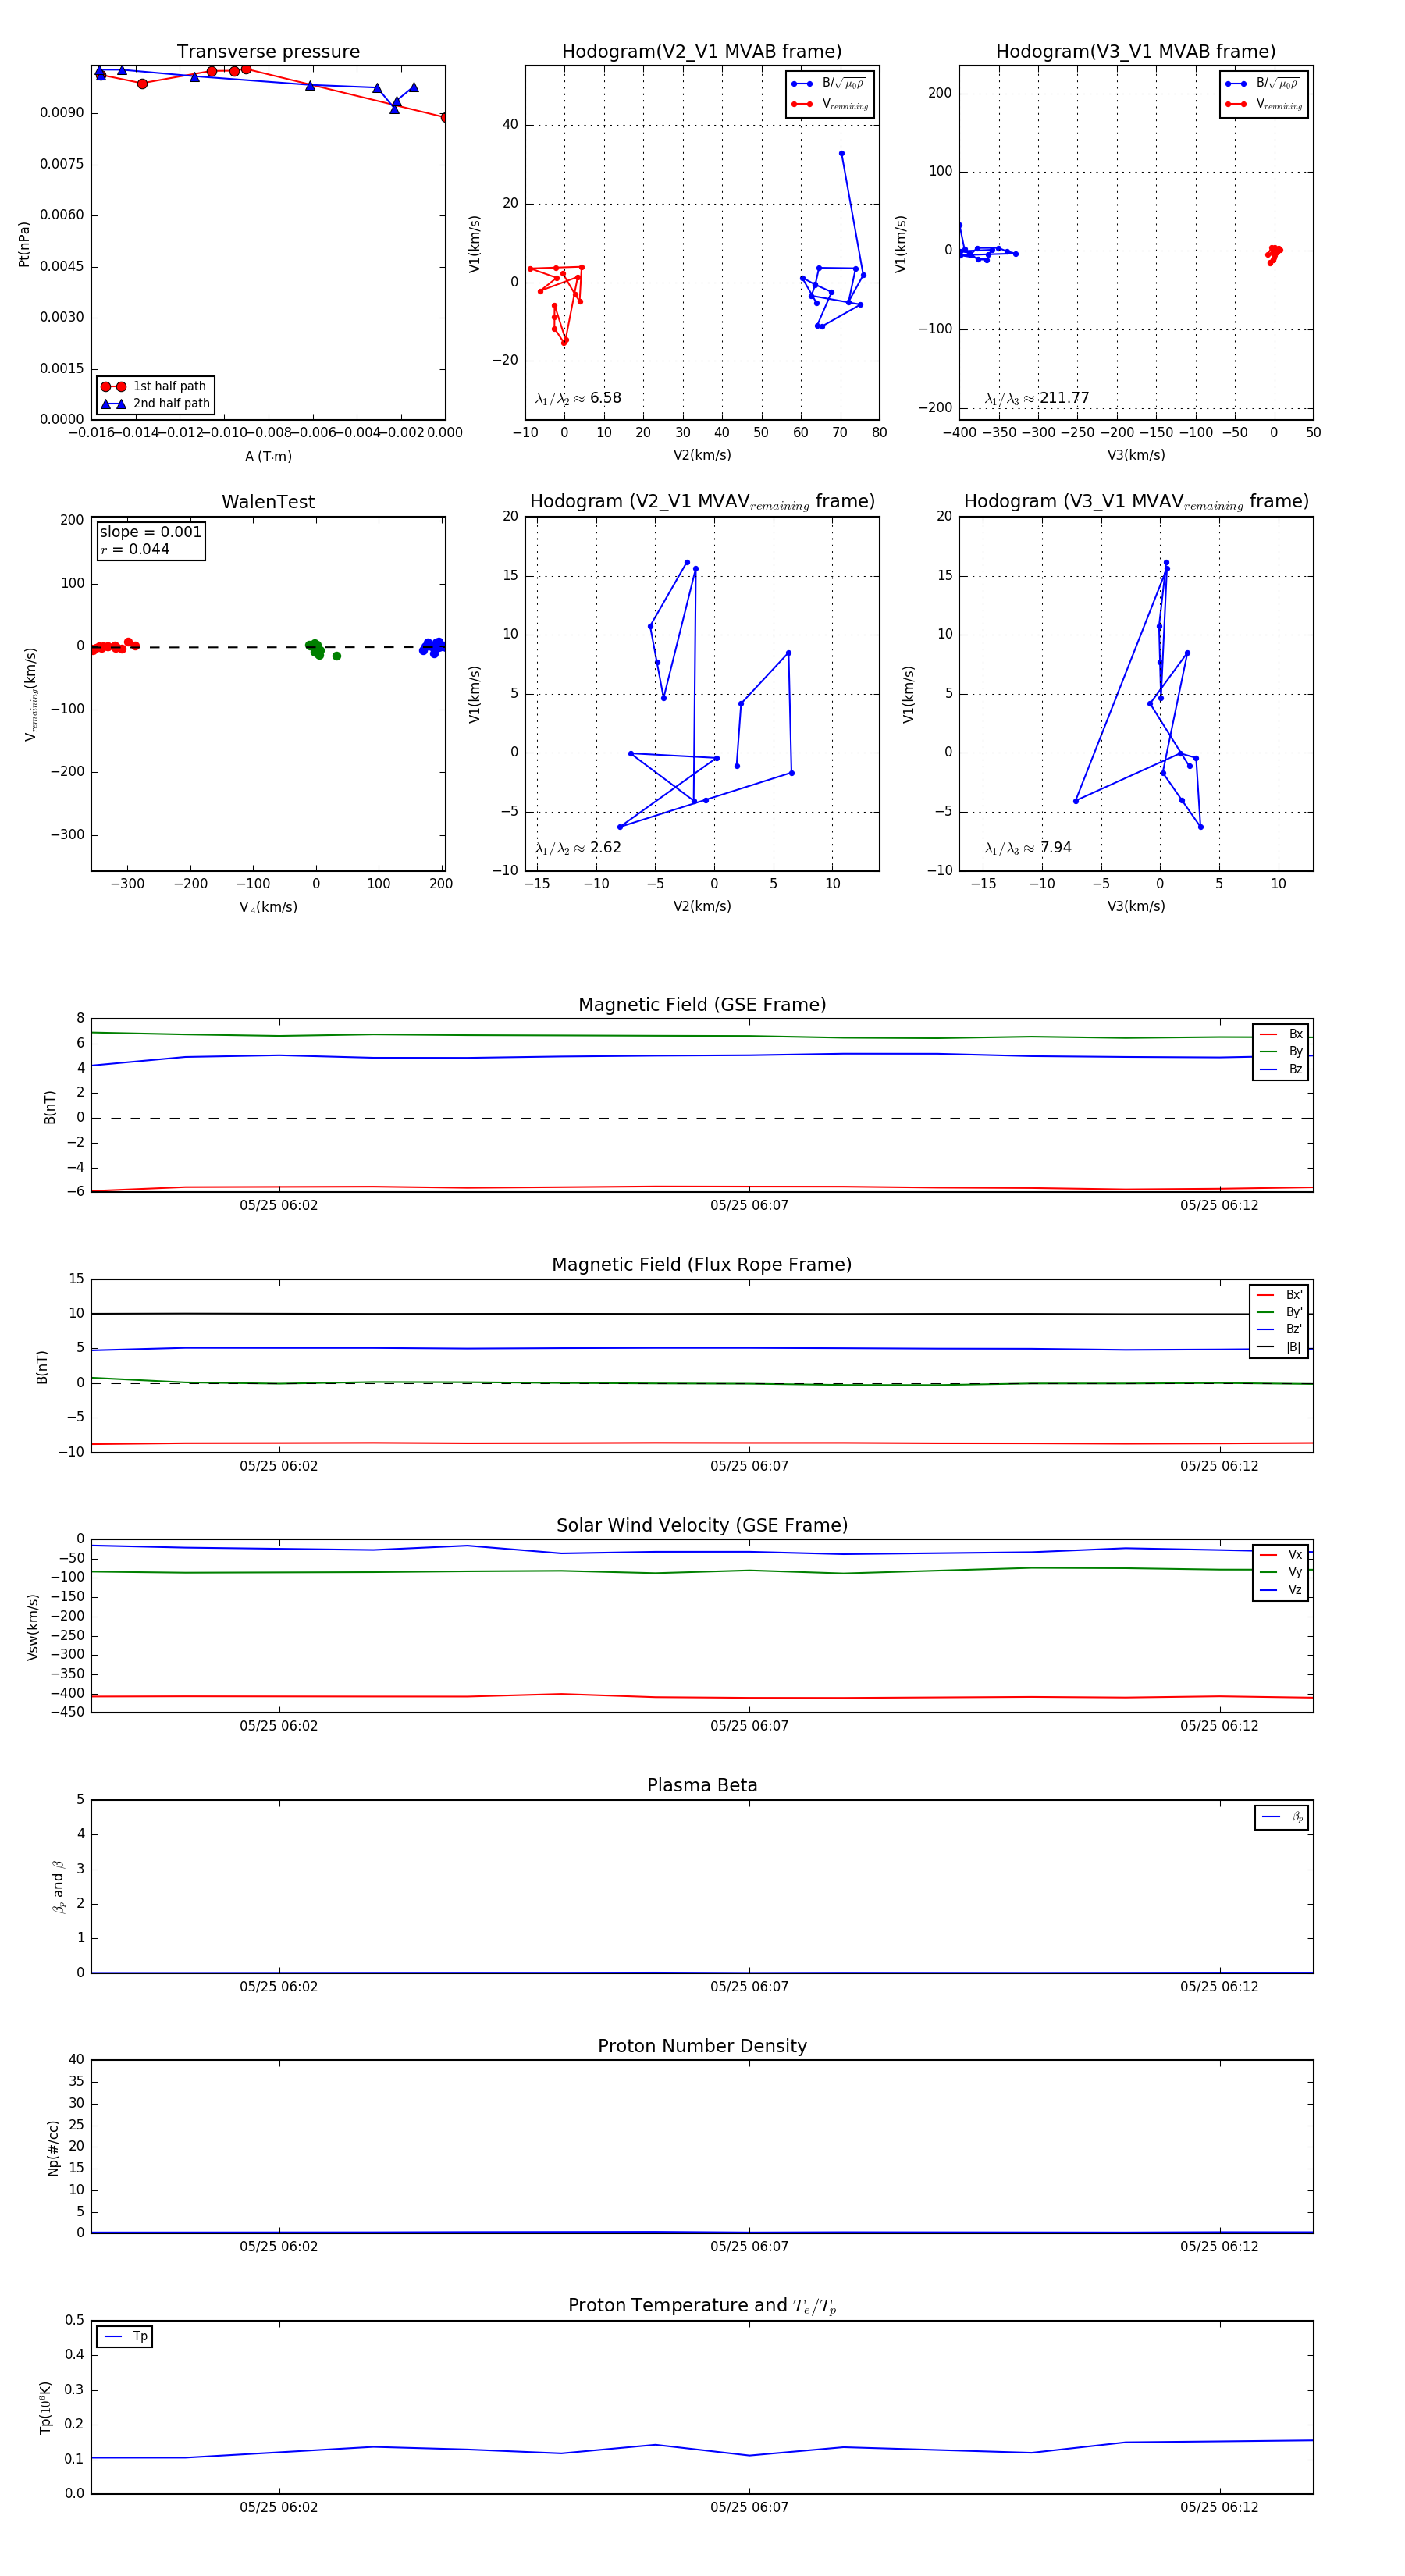Click the Vy legend entry
The width and height of the screenshot is (1405, 2576).
click(x=1281, y=1572)
